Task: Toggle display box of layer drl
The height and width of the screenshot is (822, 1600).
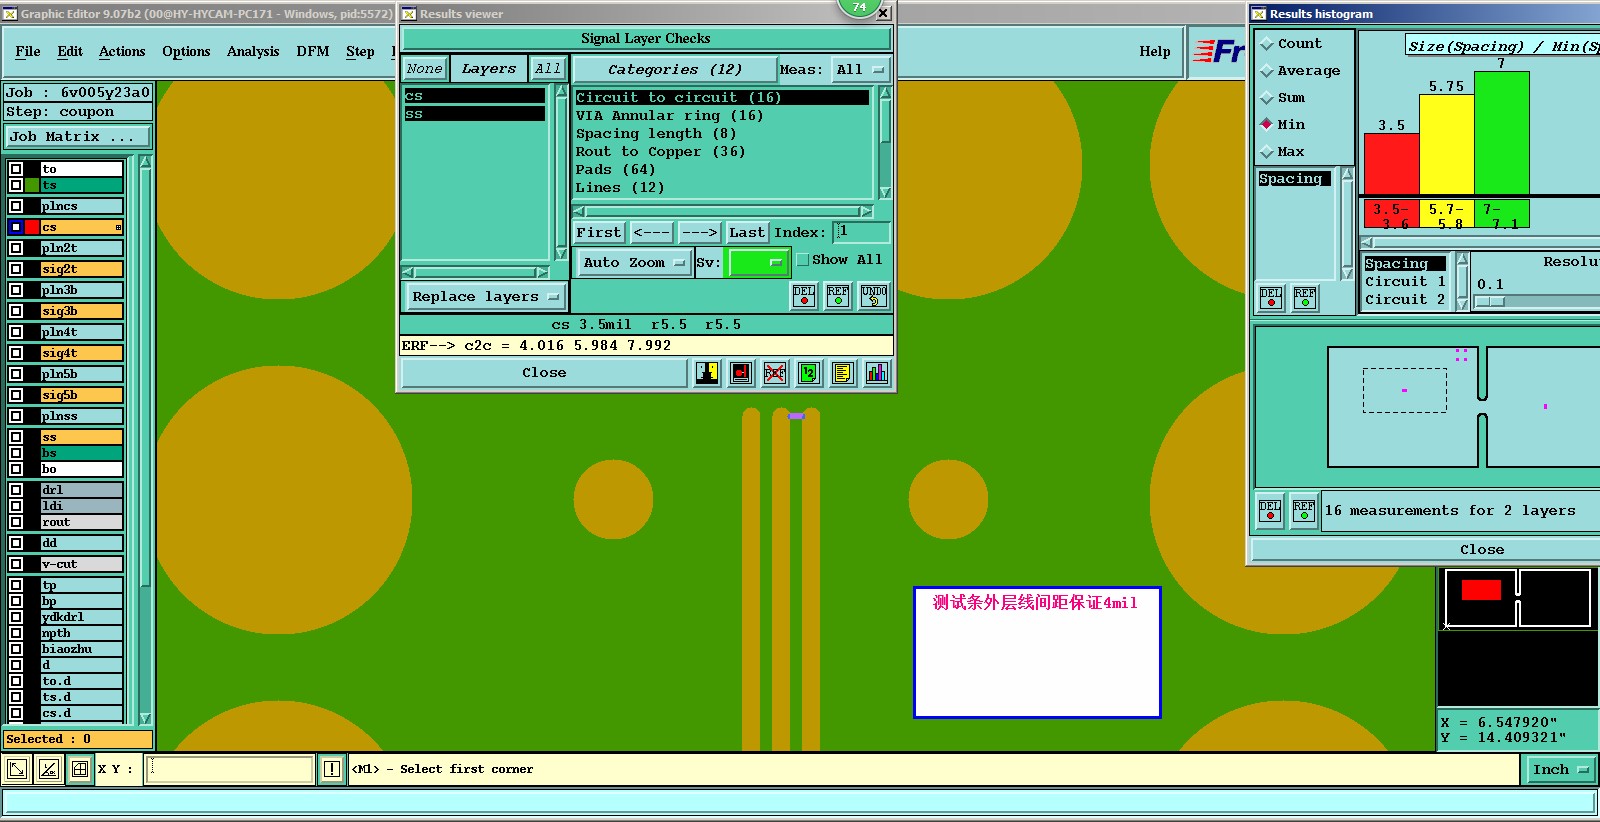Action: point(16,490)
